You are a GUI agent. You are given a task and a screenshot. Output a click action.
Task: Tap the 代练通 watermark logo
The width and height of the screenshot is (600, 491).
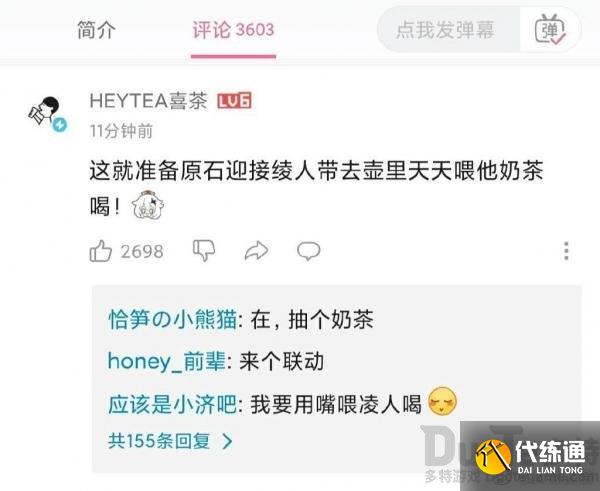pyautogui.click(x=530, y=456)
